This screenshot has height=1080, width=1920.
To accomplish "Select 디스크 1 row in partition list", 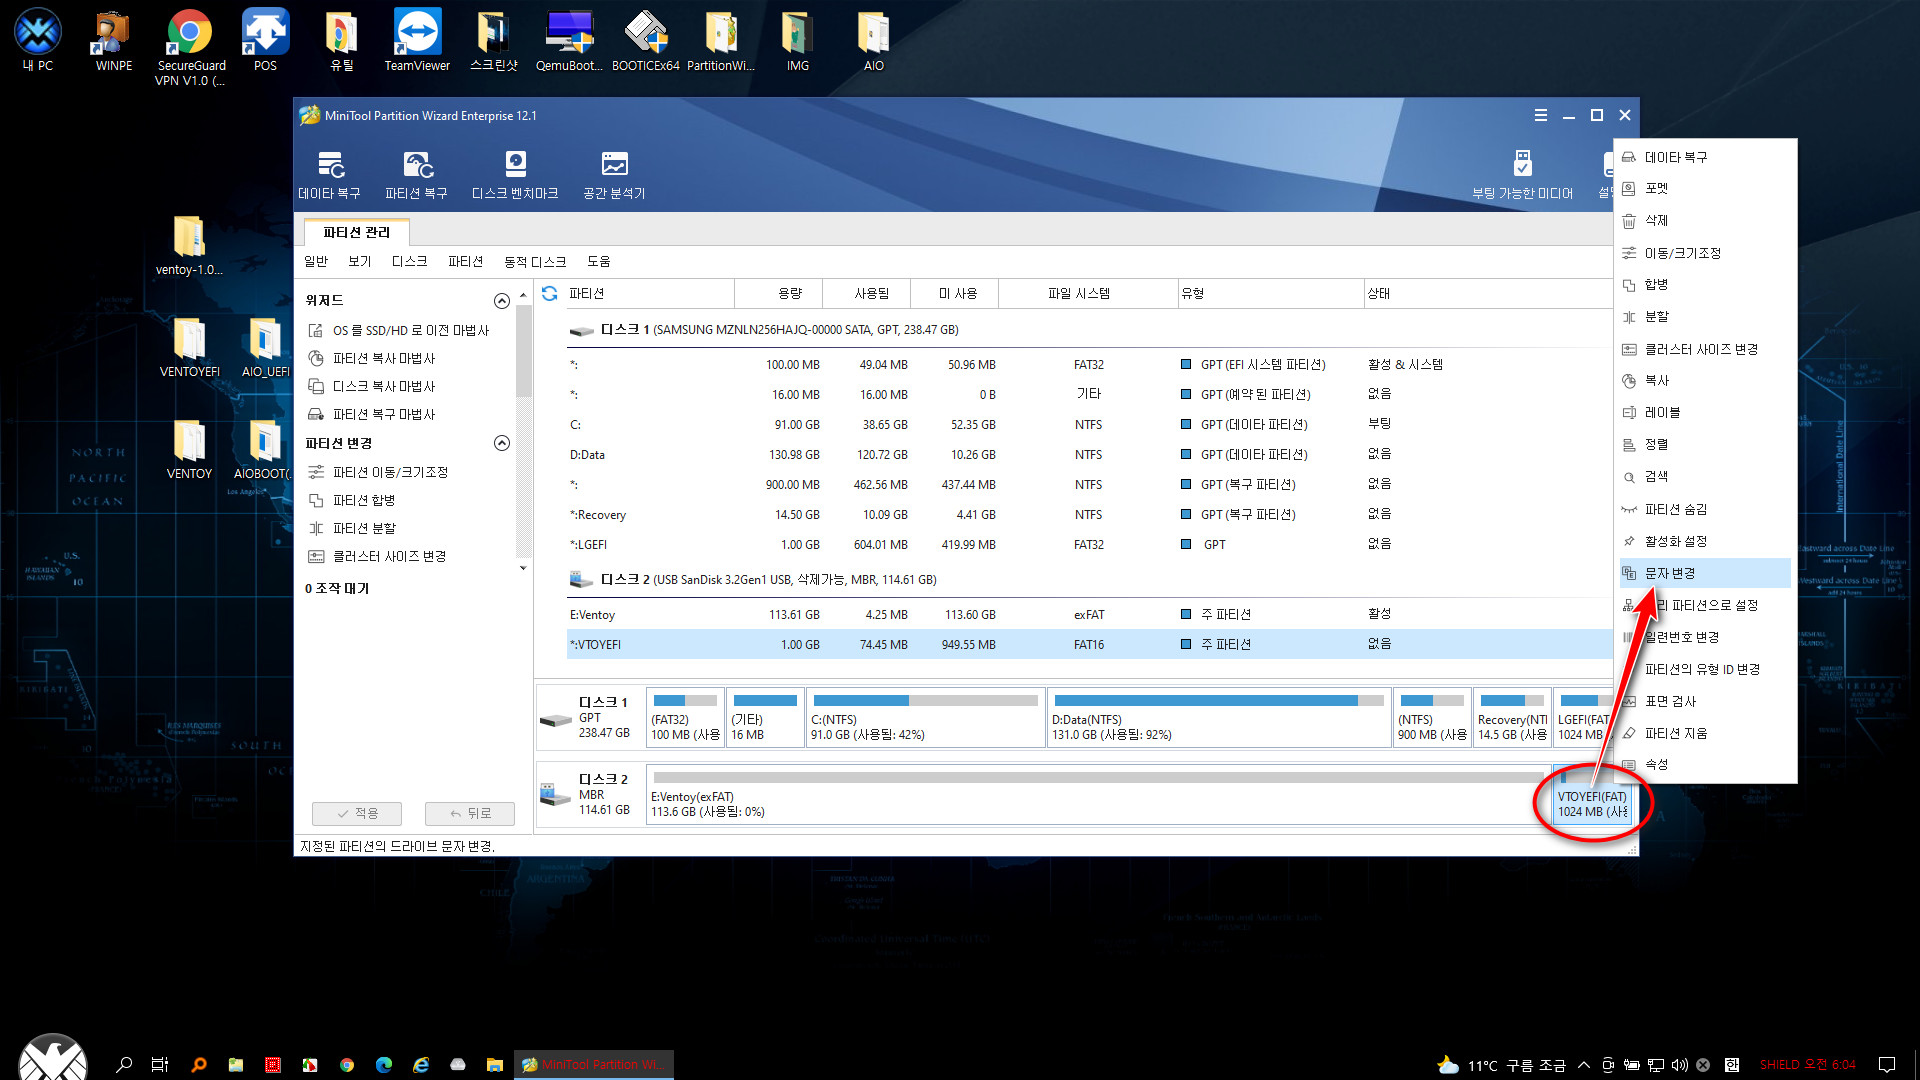I will pyautogui.click(x=1088, y=329).
